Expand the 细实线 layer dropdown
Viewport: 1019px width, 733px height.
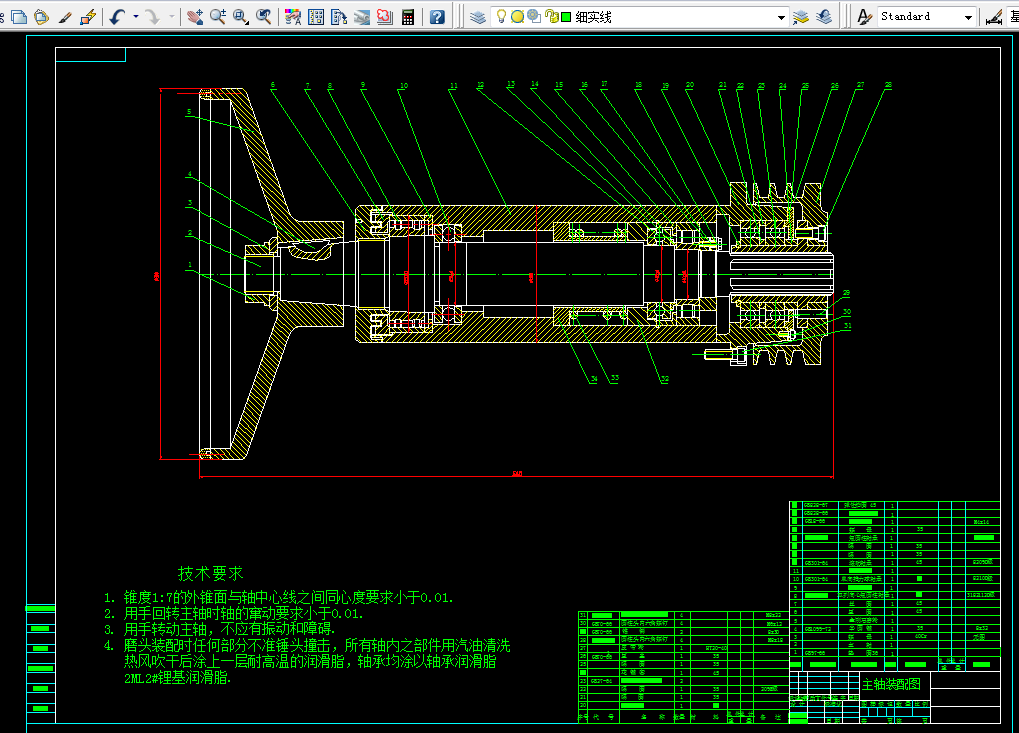[x=779, y=17]
